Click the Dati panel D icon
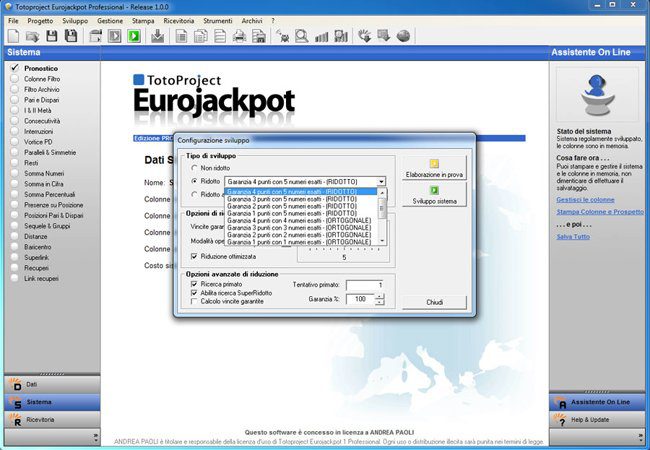The width and height of the screenshot is (650, 450). tap(16, 385)
